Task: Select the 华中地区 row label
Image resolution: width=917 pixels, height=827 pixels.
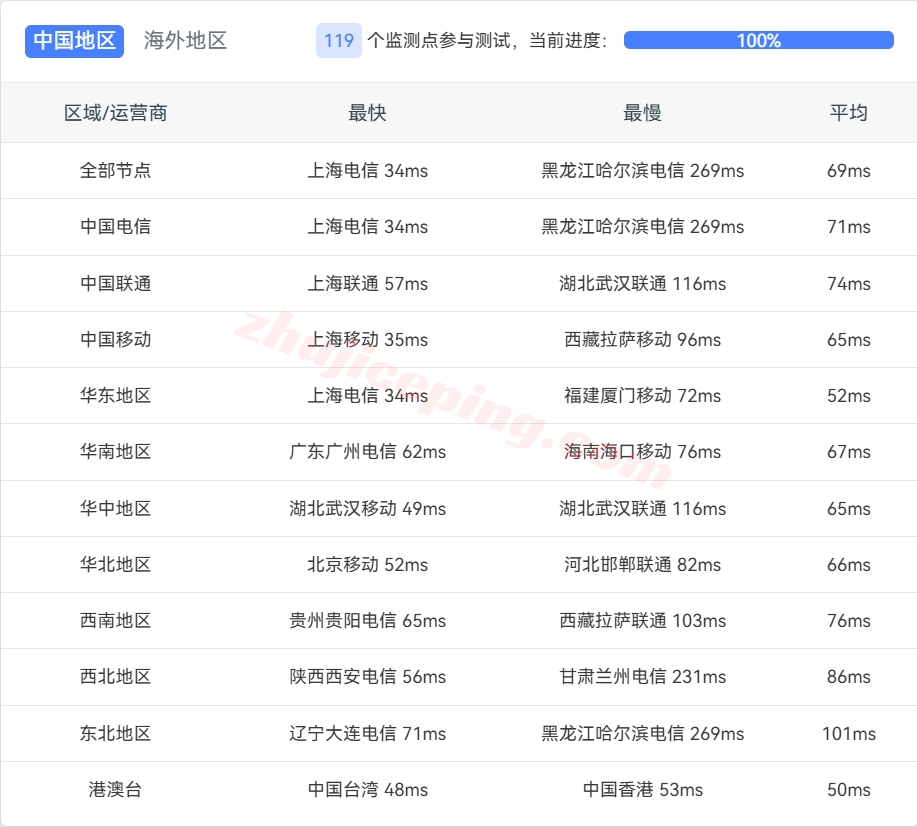Action: (x=116, y=509)
